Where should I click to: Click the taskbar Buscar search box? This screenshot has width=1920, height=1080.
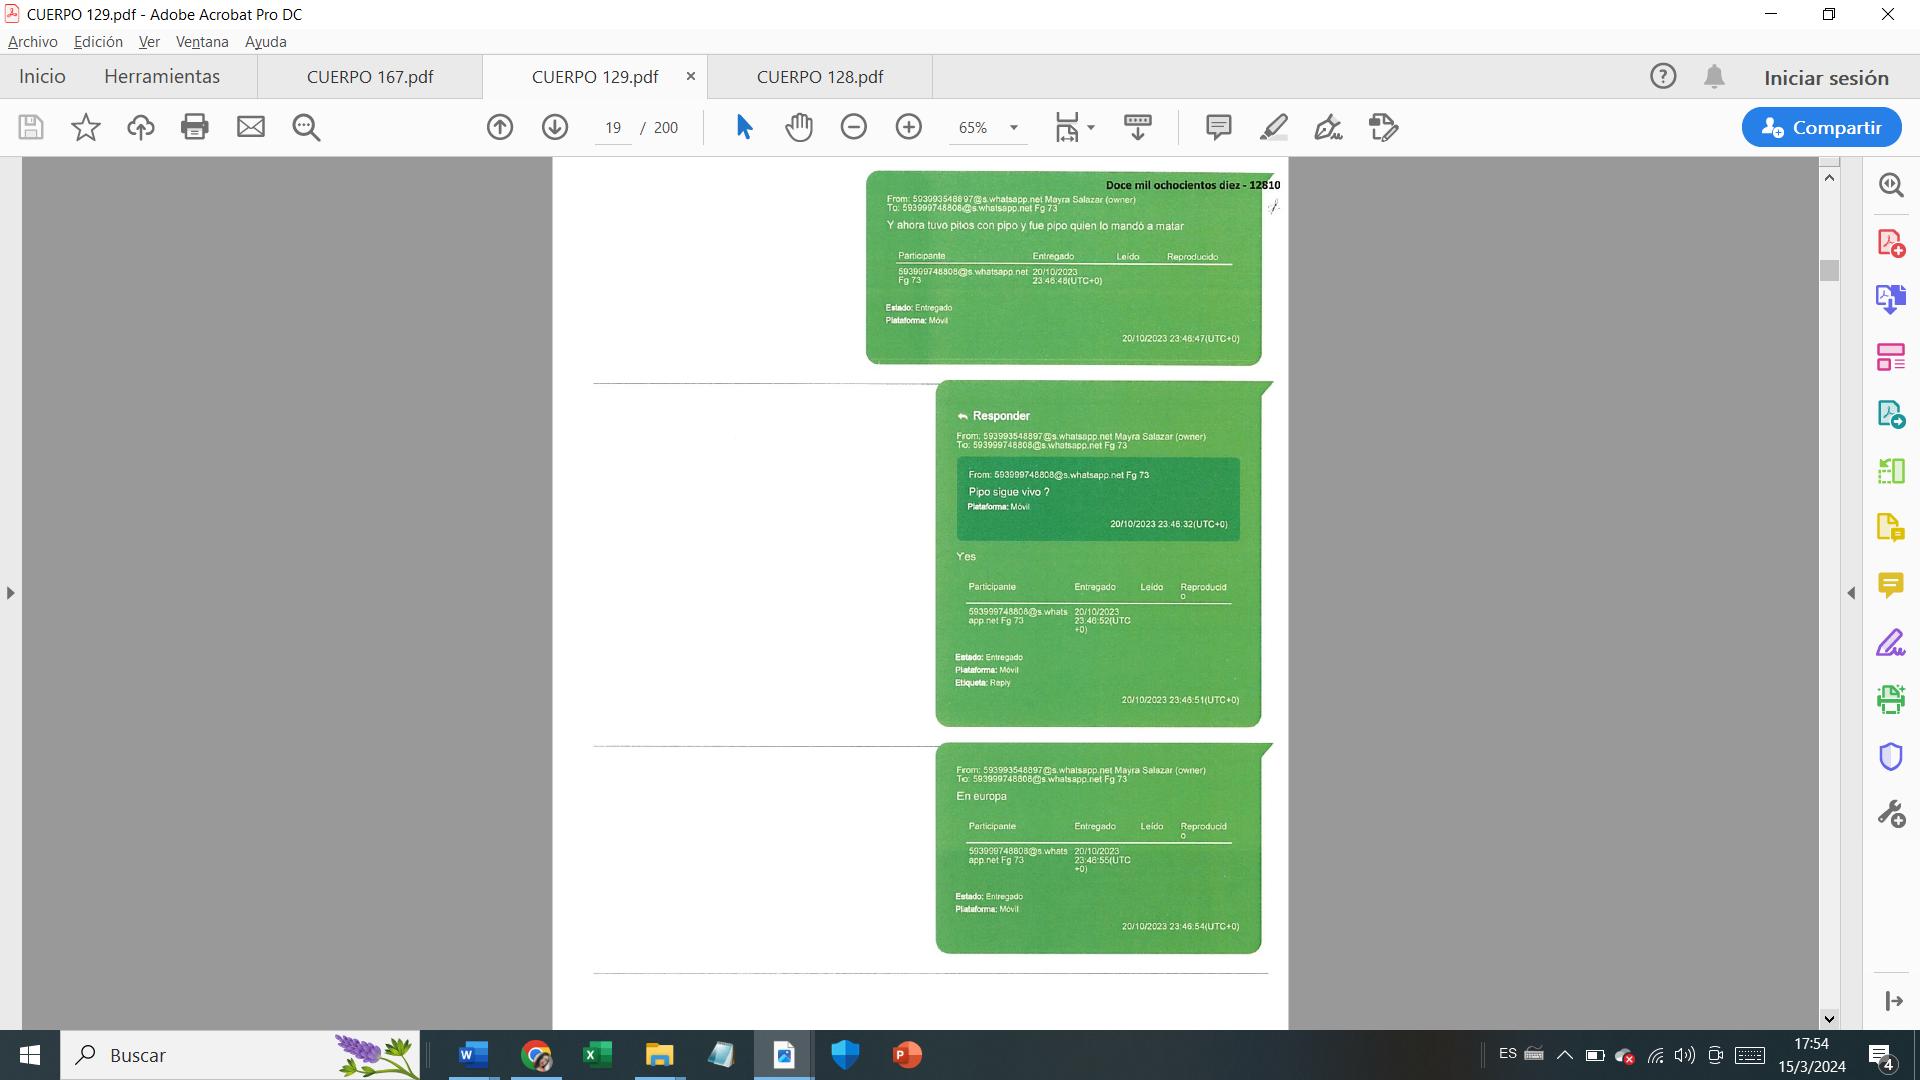[240, 1055]
